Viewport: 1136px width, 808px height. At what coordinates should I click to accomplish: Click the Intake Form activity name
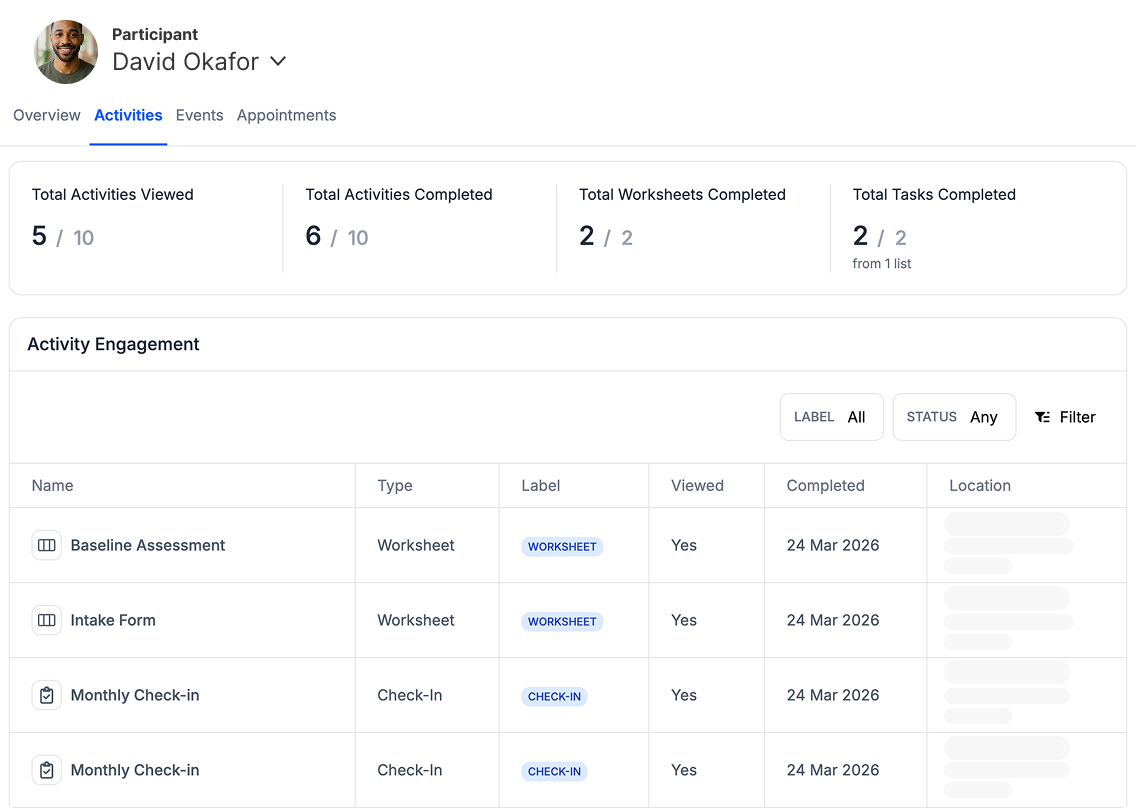[113, 620]
